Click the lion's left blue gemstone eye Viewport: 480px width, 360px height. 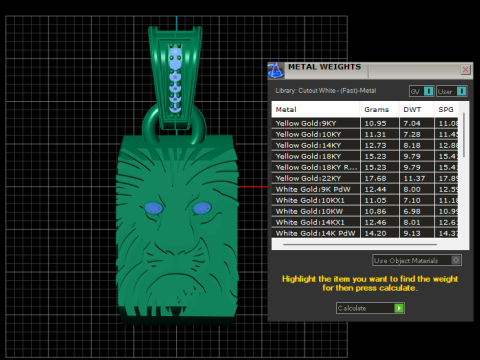tap(154, 209)
